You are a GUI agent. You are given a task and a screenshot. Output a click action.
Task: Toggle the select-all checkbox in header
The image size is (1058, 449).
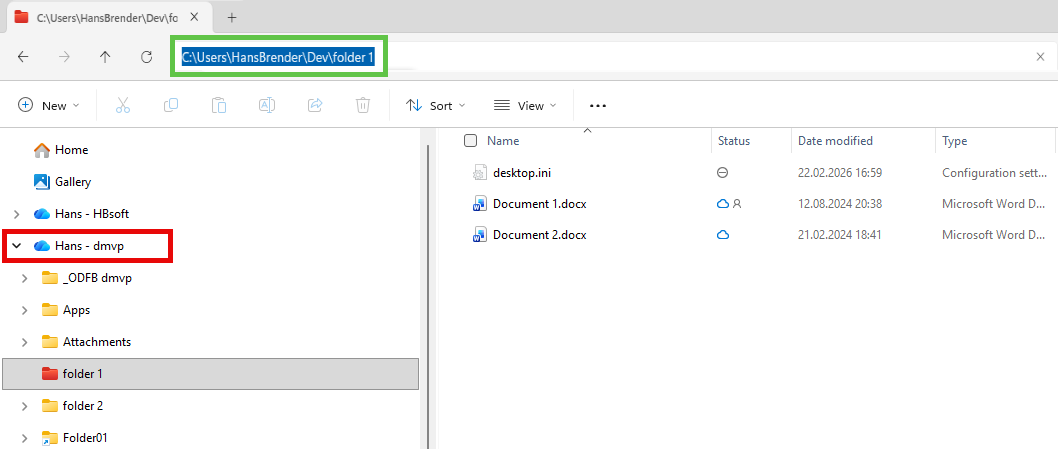pyautogui.click(x=470, y=141)
